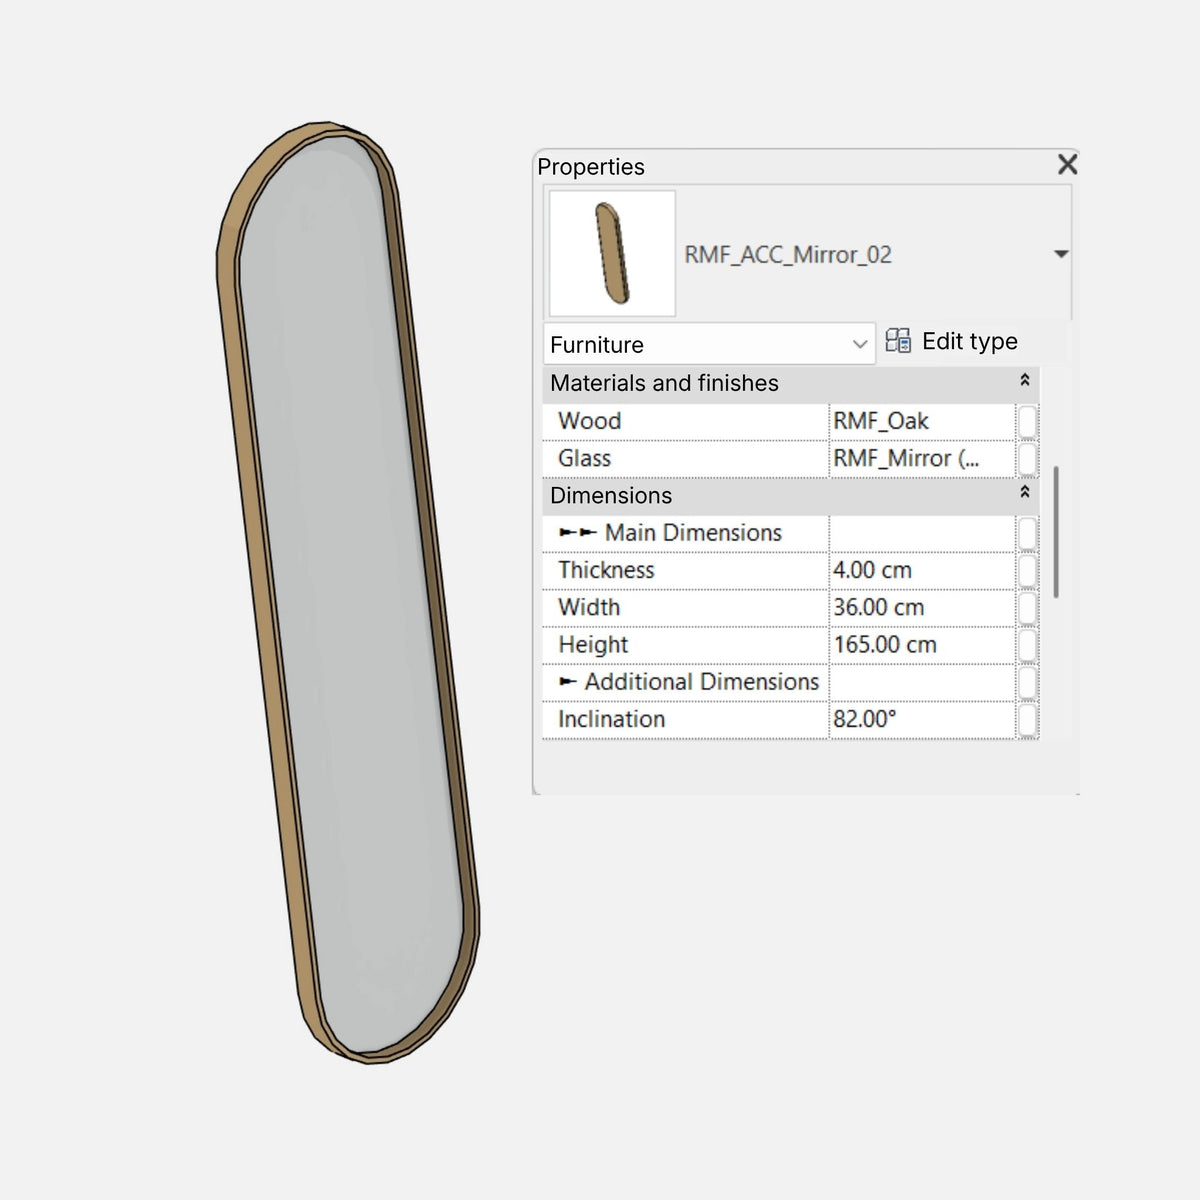This screenshot has height=1200, width=1200.
Task: Collapse the Dimensions section
Action: (1025, 492)
